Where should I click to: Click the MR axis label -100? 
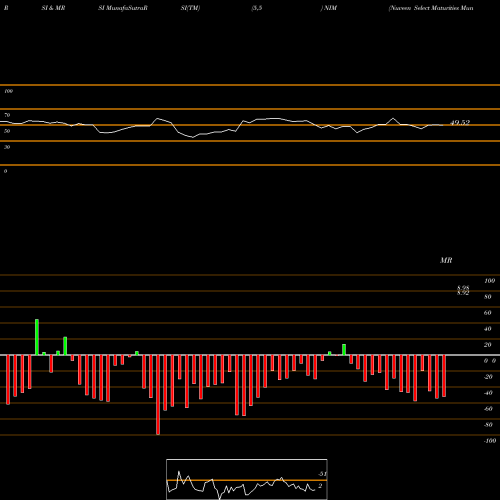[x=489, y=441]
